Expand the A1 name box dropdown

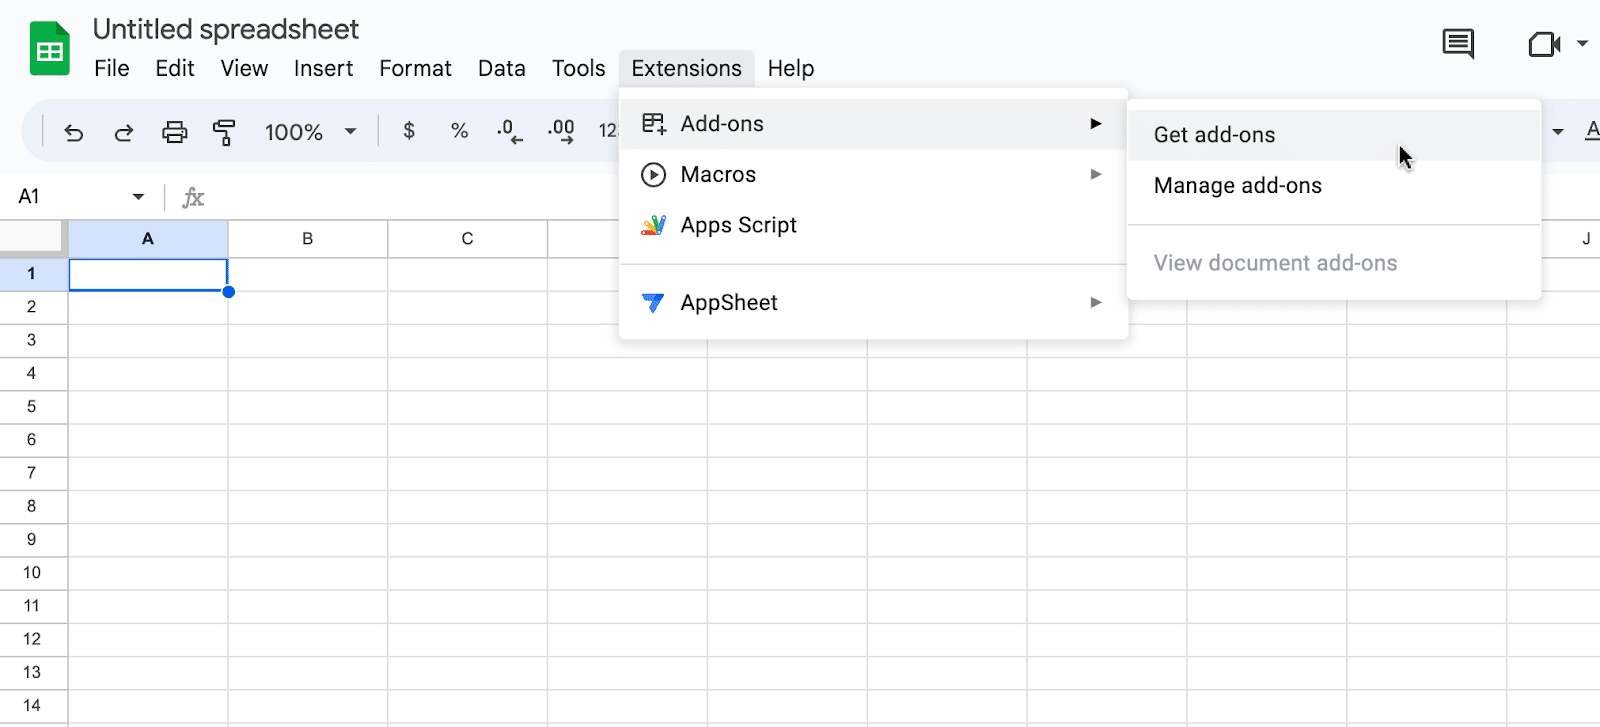(138, 197)
